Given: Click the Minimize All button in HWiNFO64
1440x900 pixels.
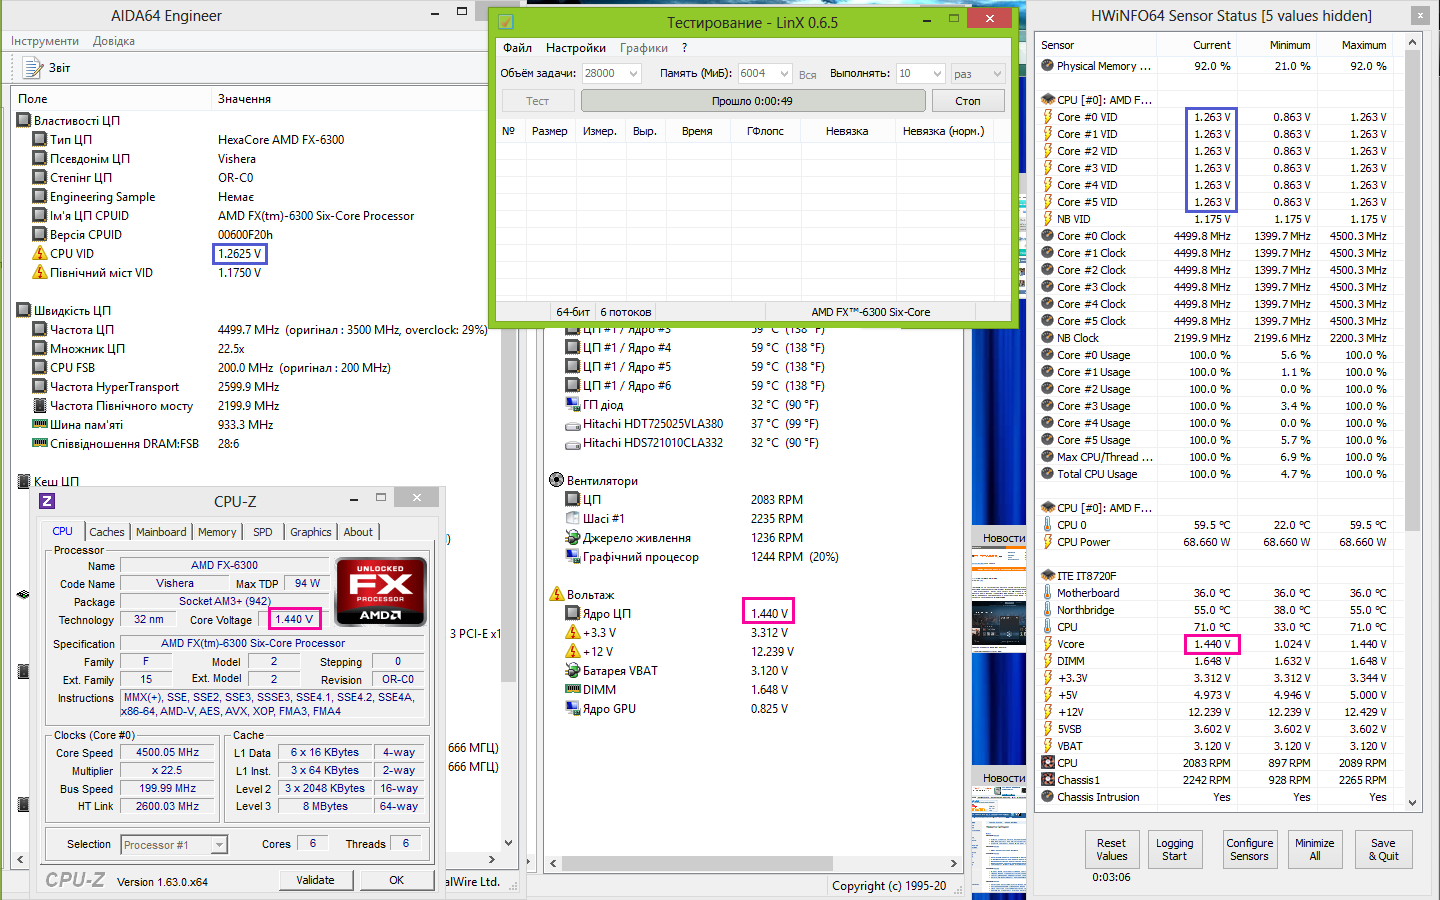Looking at the screenshot, I should 1315,849.
